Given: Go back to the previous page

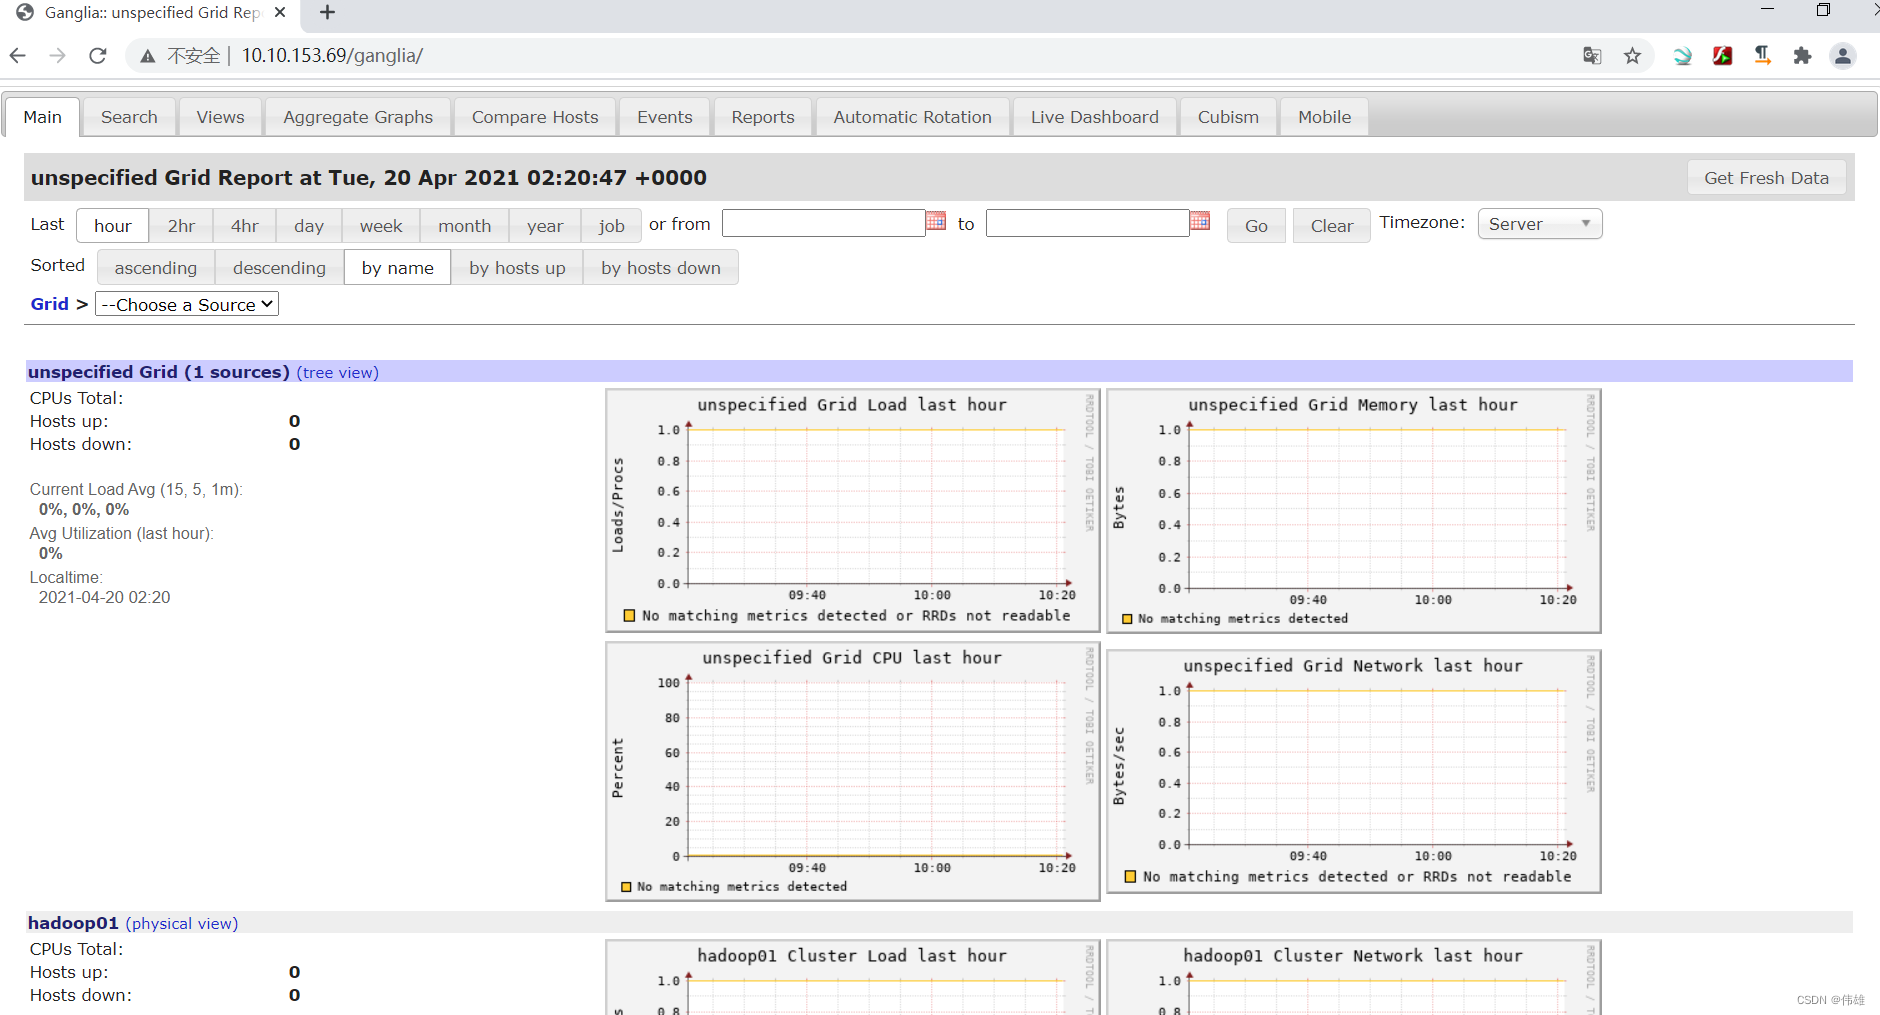Looking at the screenshot, I should coord(17,56).
